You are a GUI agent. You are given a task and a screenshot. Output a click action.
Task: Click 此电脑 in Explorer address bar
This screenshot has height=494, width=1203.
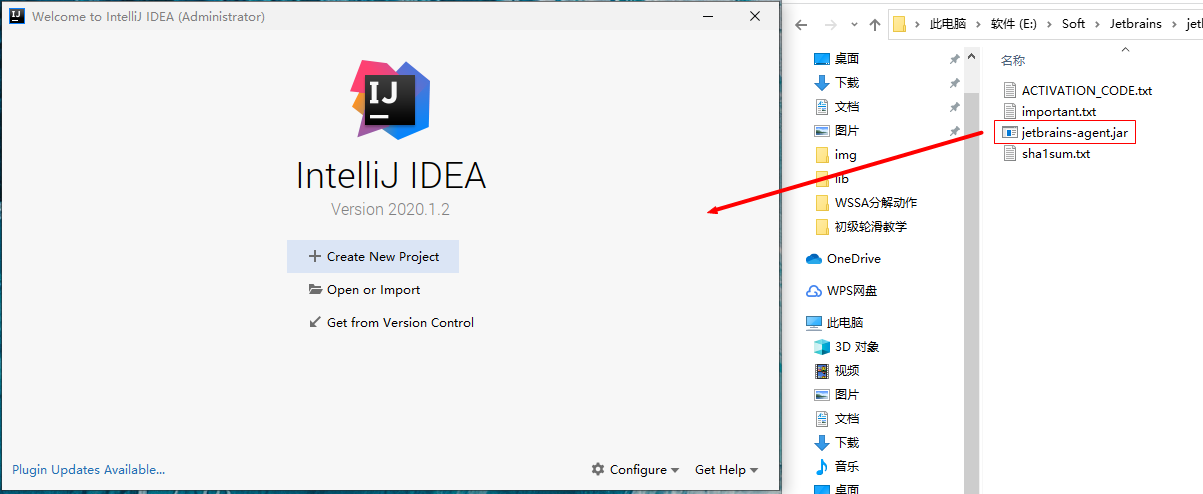coord(946,24)
